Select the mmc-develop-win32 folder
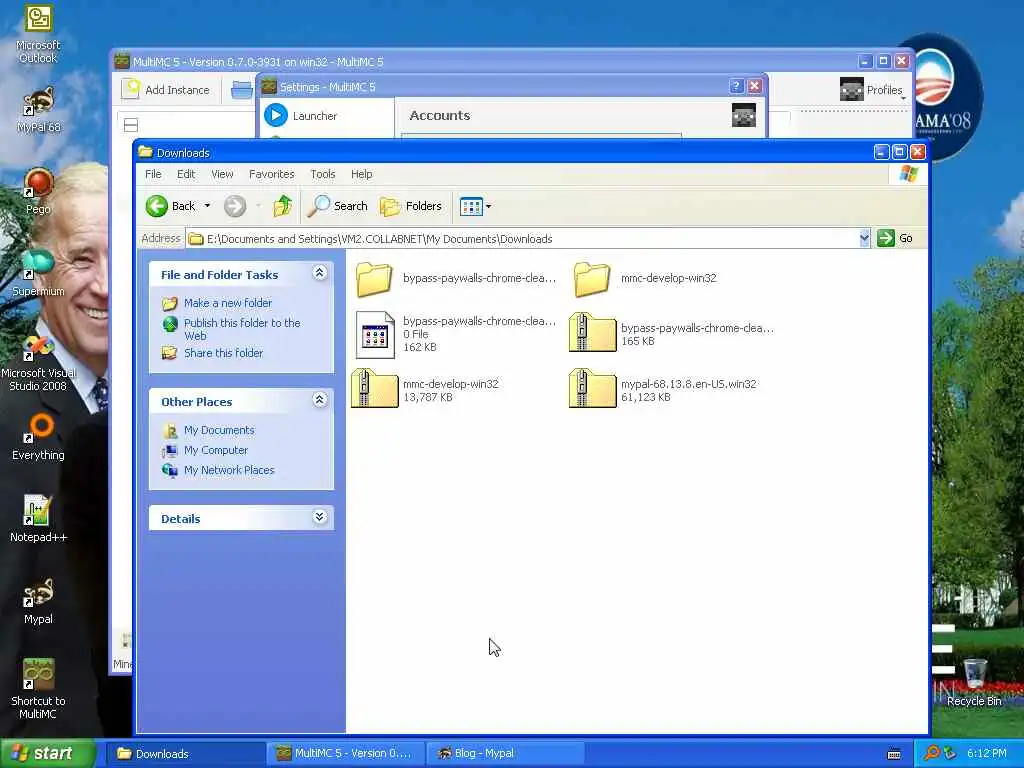1024x768 pixels. 592,279
